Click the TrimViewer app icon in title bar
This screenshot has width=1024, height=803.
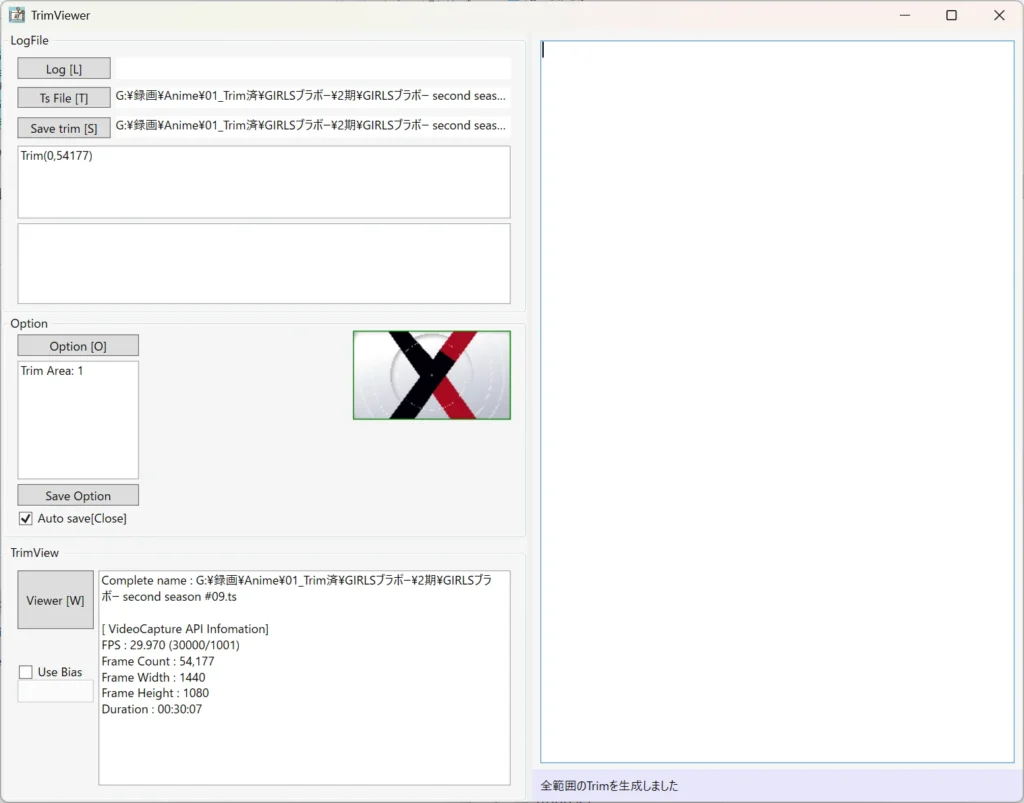coord(17,15)
